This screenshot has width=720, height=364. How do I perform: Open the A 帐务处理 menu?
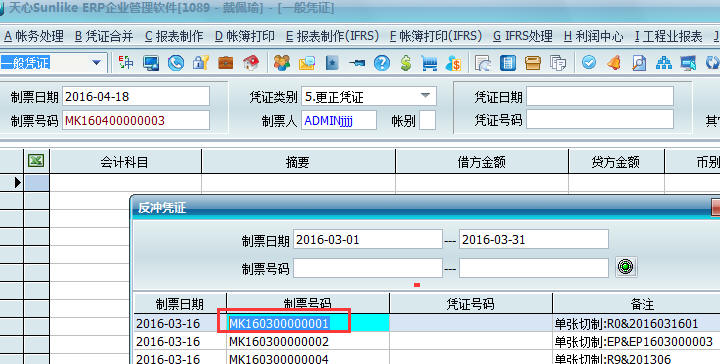click(34, 36)
